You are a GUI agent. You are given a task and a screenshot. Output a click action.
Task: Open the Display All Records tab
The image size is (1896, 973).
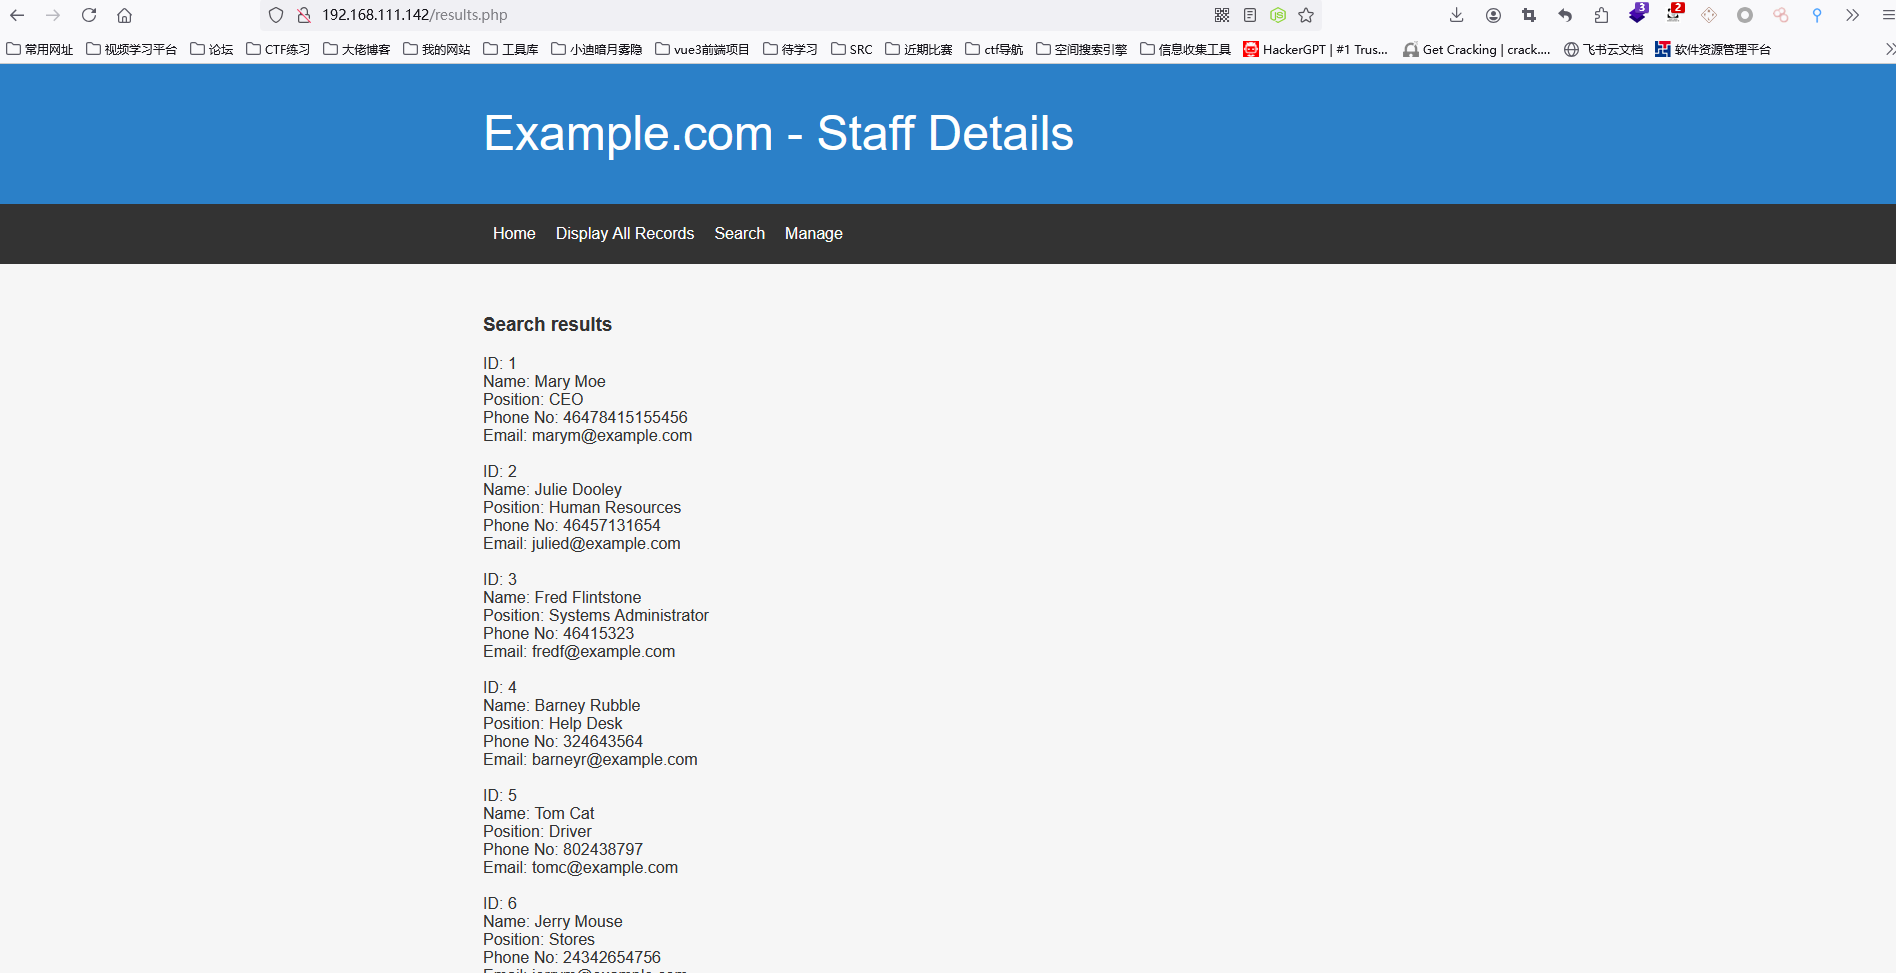point(624,233)
